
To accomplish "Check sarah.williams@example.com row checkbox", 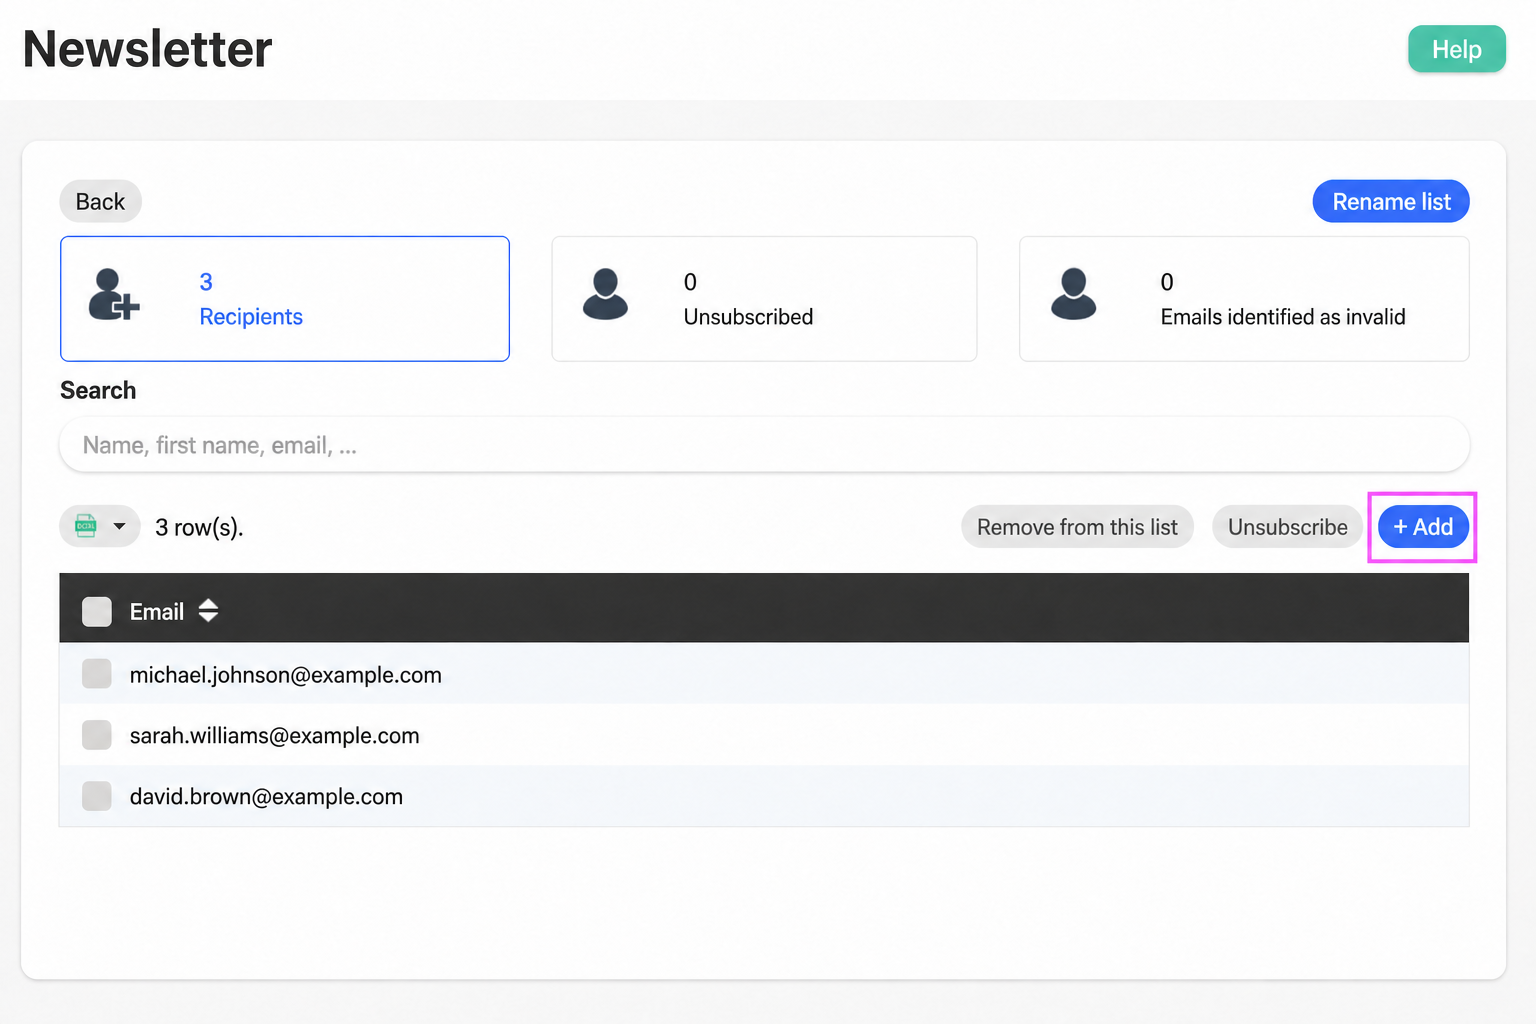I will point(97,735).
